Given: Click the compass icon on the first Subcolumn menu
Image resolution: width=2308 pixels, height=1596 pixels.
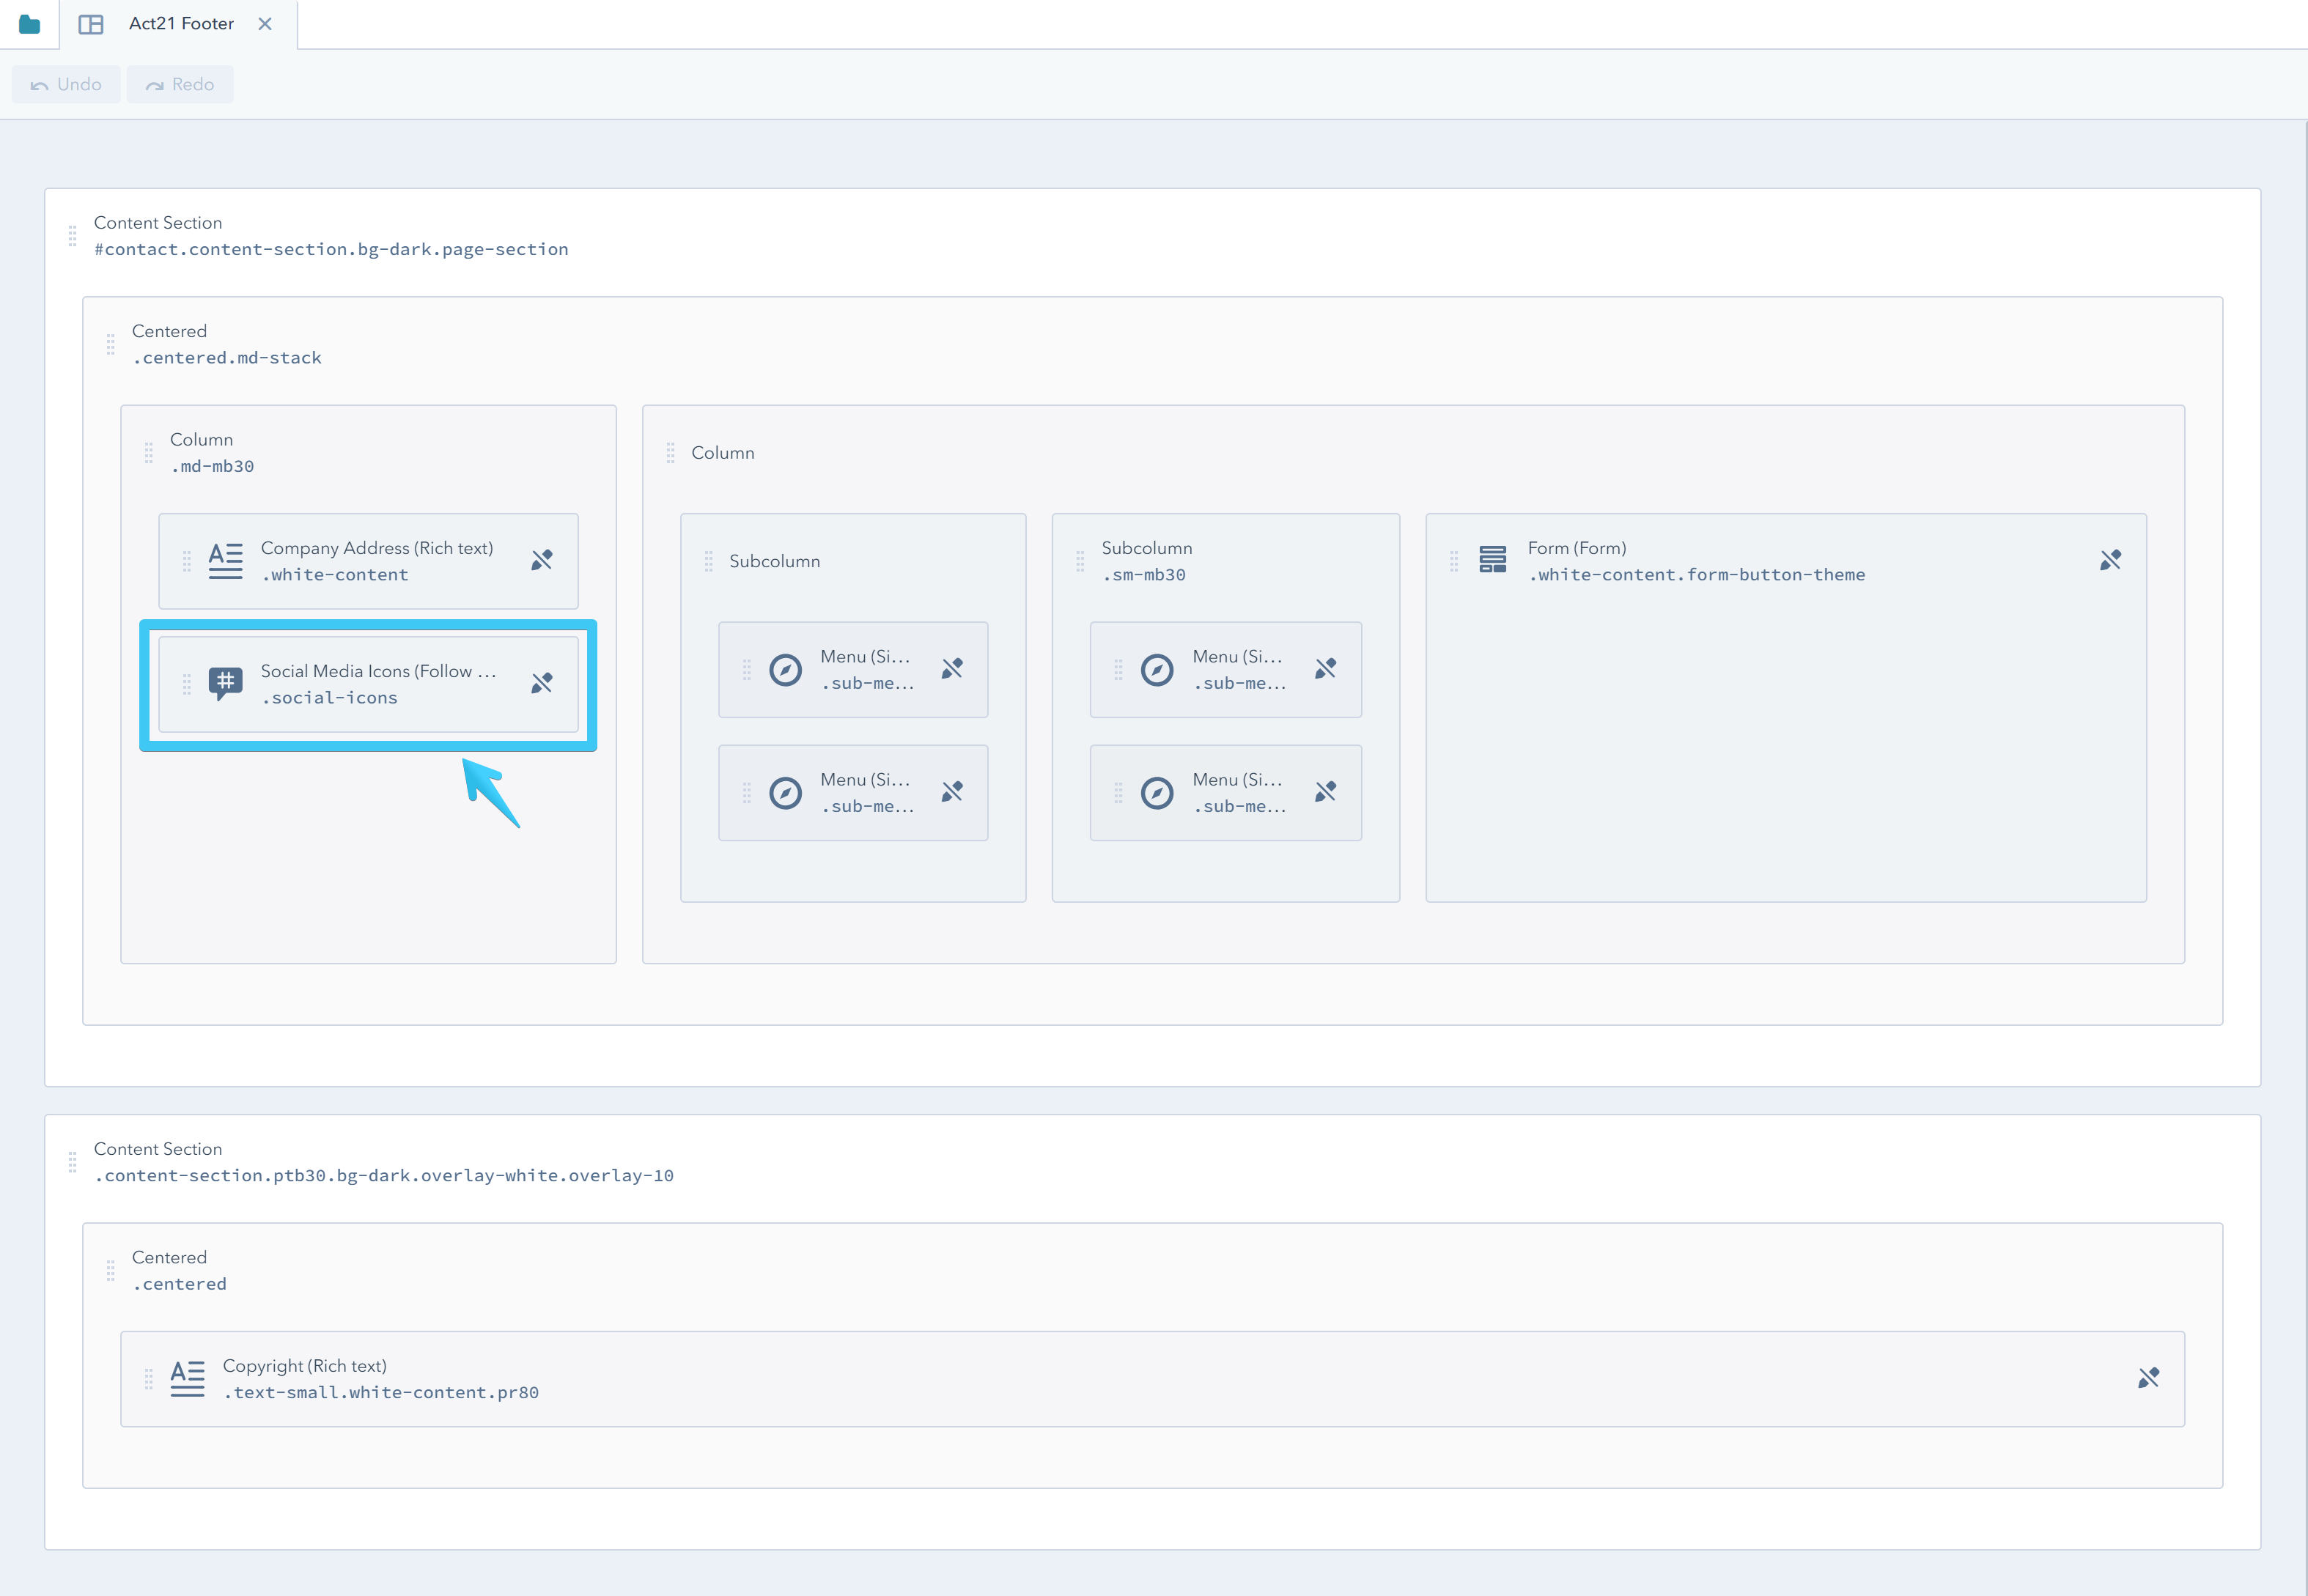Looking at the screenshot, I should 787,669.
